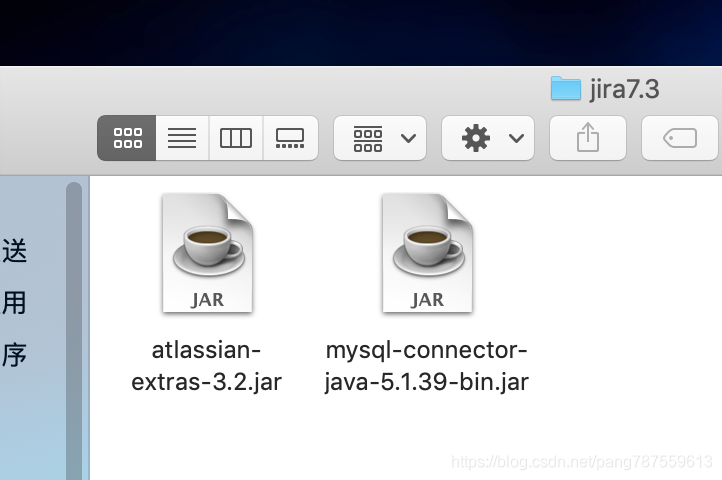This screenshot has height=480, width=722.
Task: Select the sidebar item ending in 送
Action: [x=14, y=251]
